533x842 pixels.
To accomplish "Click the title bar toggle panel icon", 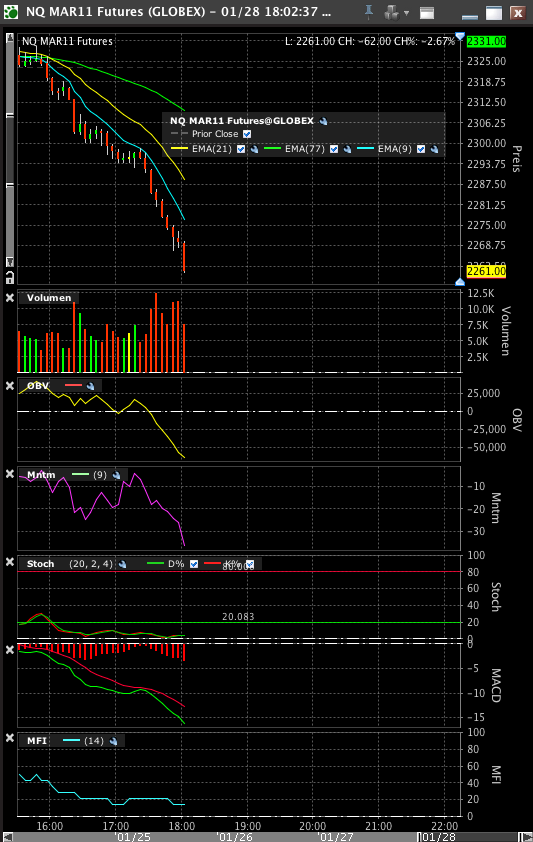I will (427, 12).
